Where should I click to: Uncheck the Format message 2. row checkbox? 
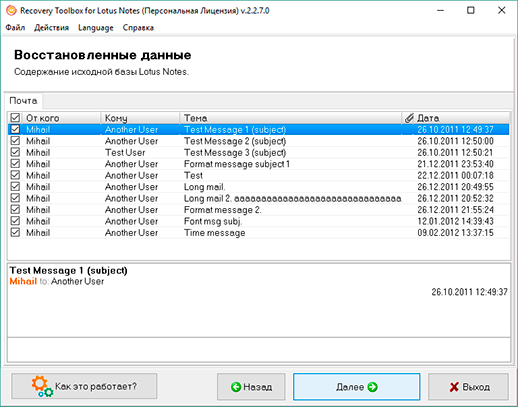(15, 209)
